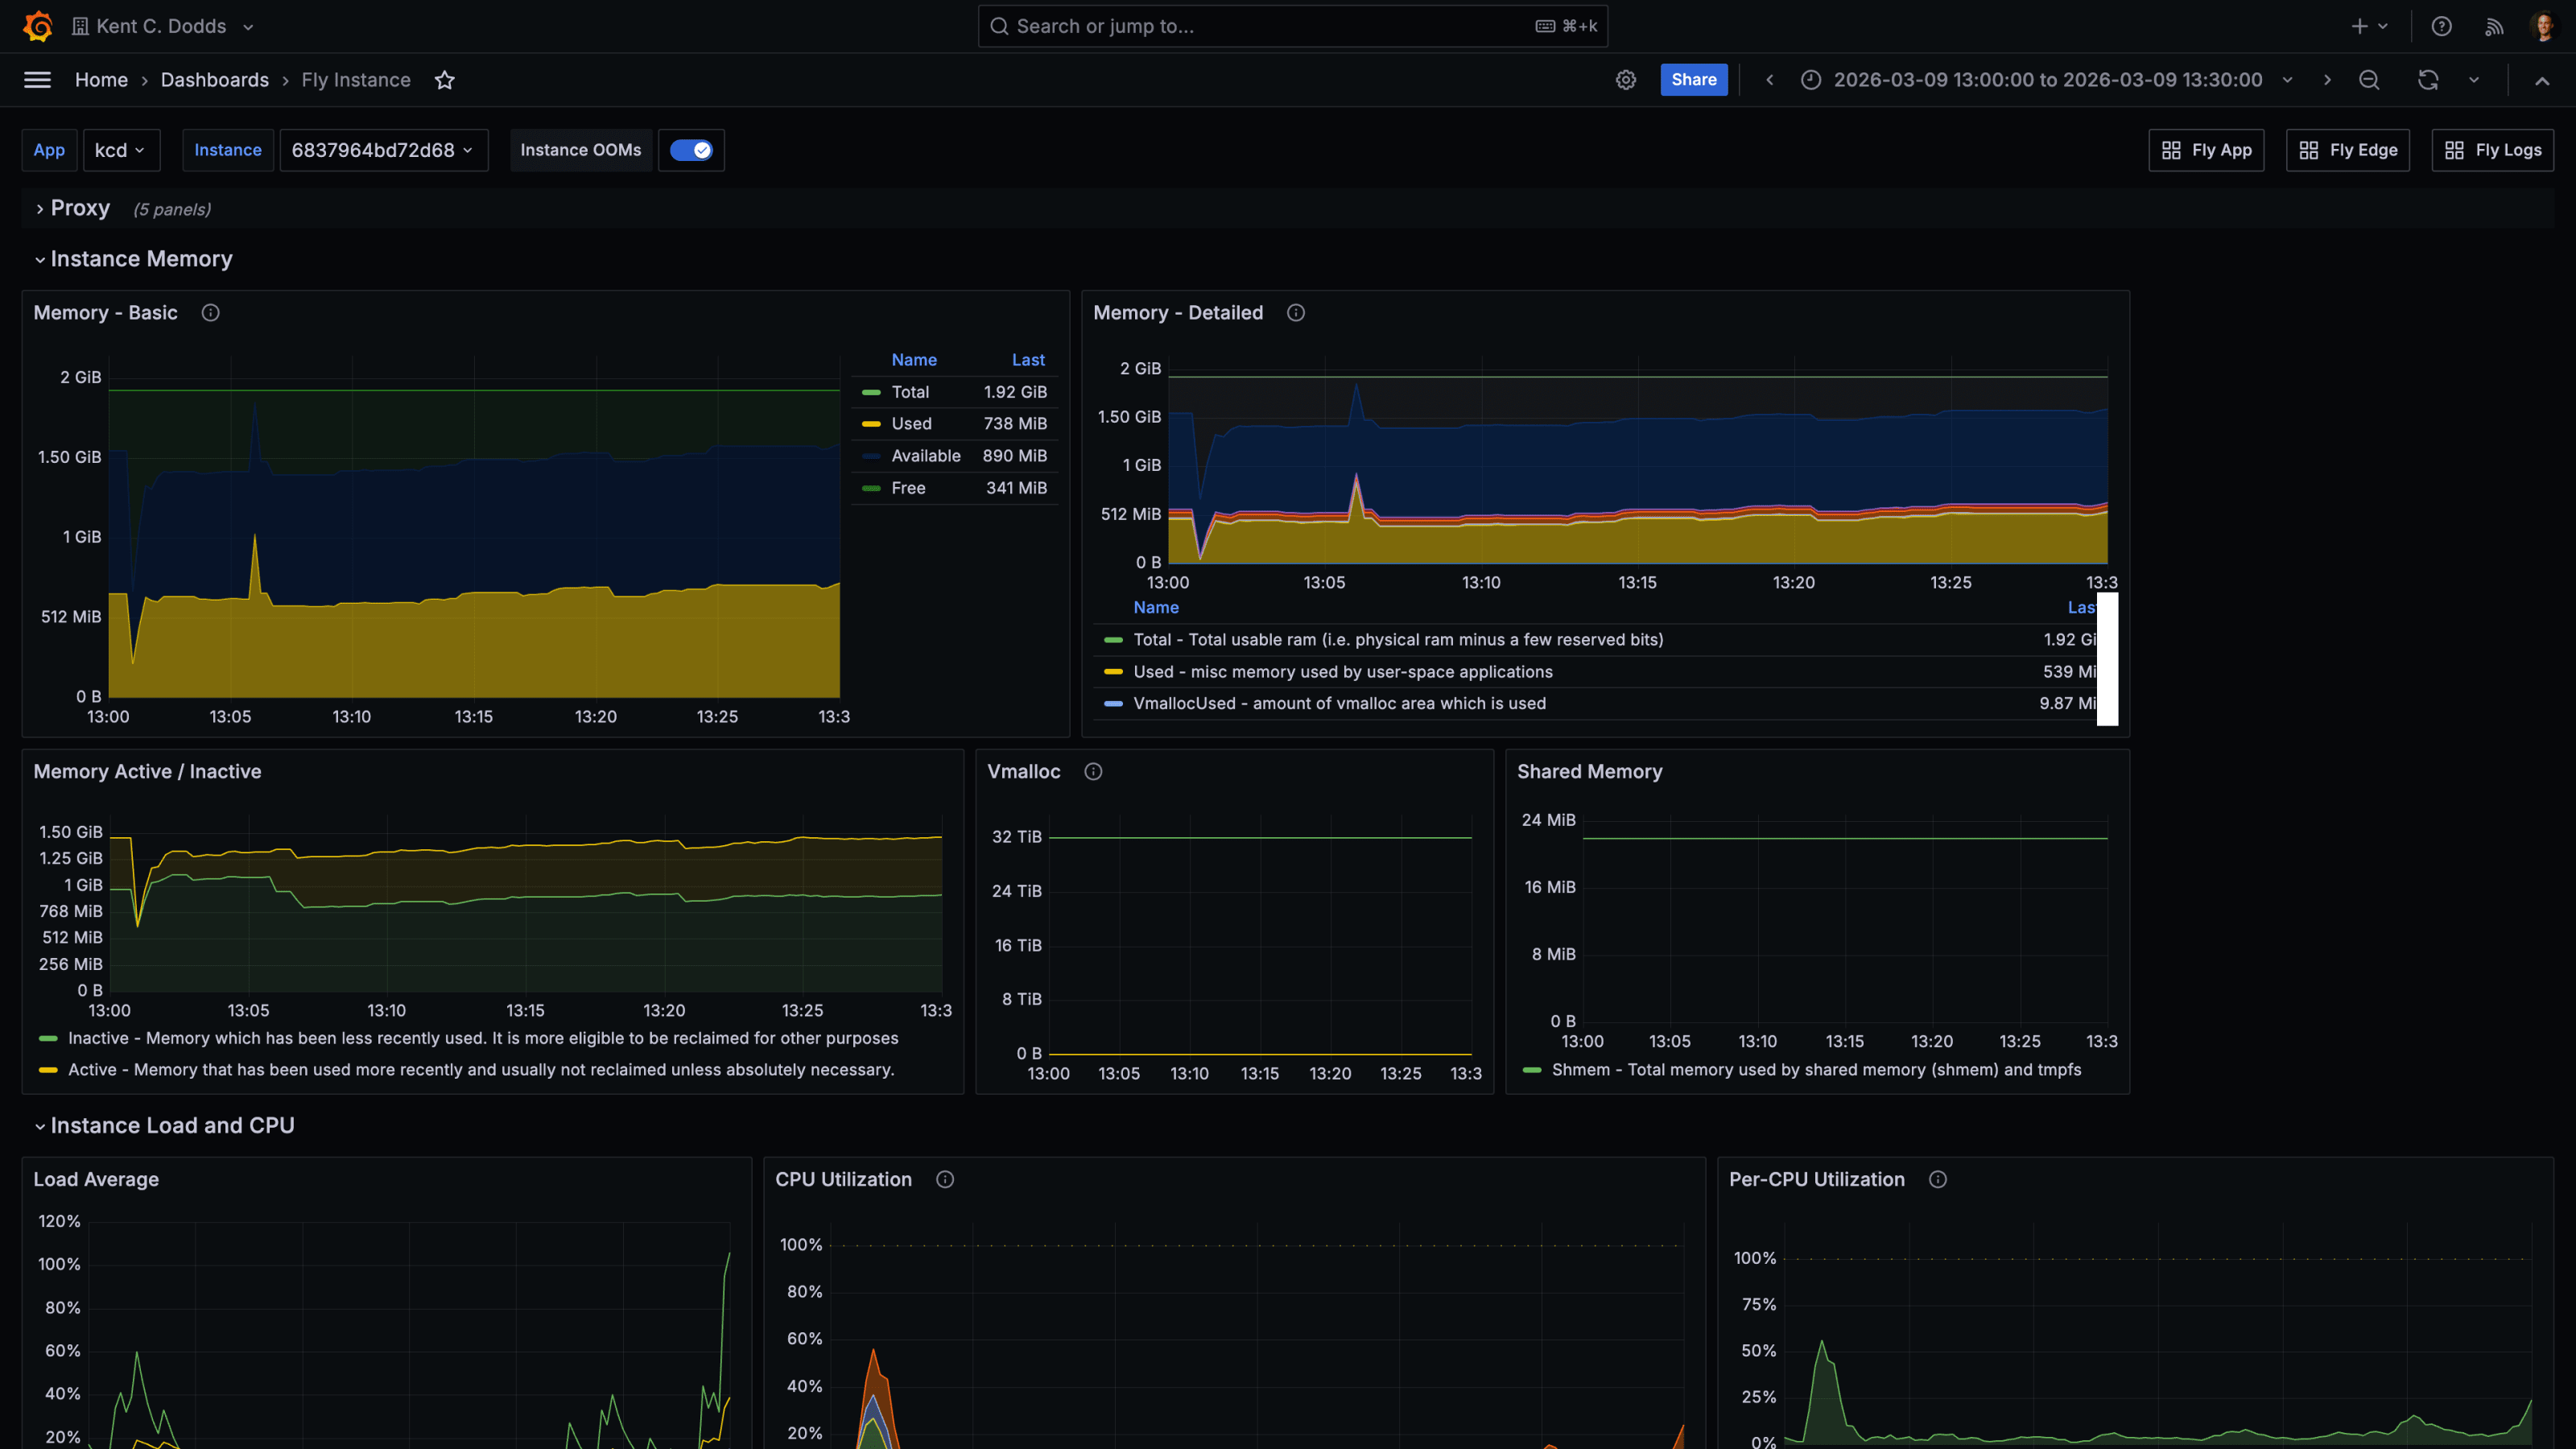Screen dimensions: 2576x1449
Task: Collapse the Instance Load and CPU row
Action: coord(164,1125)
